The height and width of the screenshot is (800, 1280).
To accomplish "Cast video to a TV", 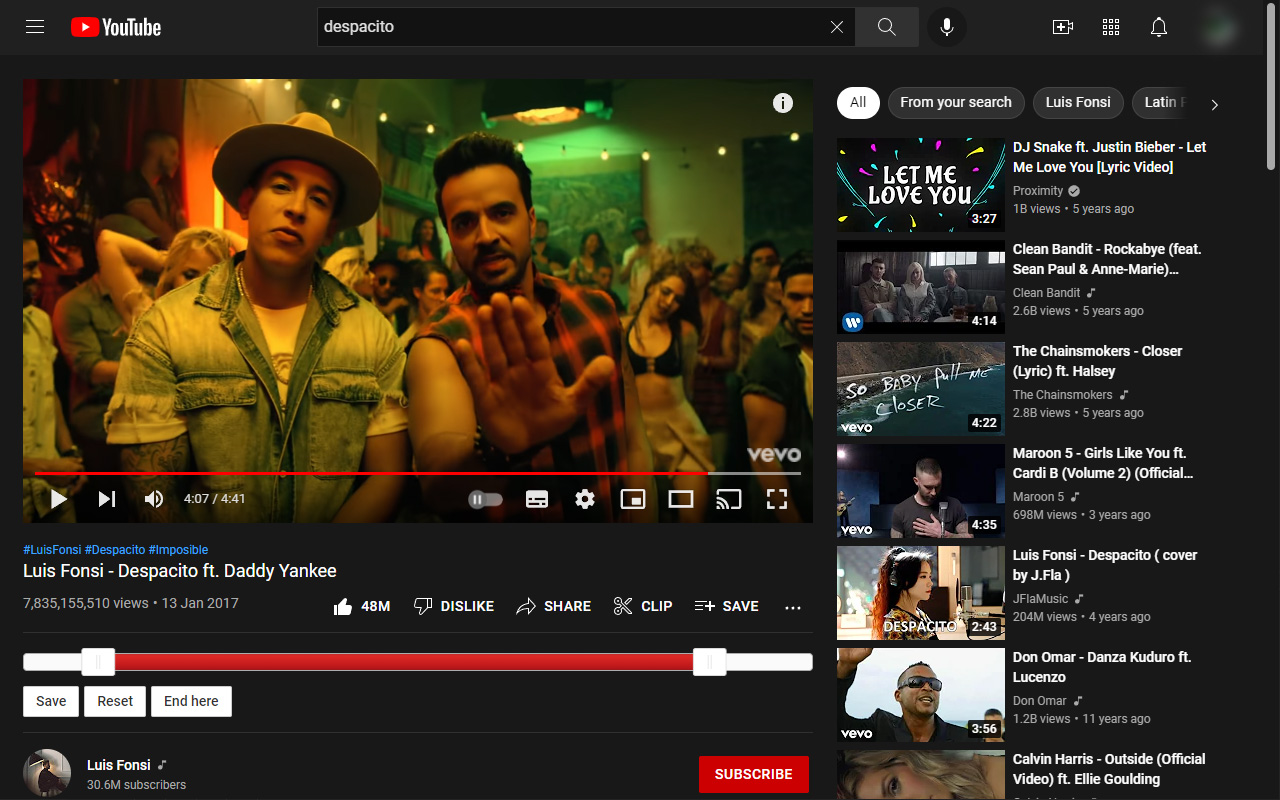I will (729, 498).
